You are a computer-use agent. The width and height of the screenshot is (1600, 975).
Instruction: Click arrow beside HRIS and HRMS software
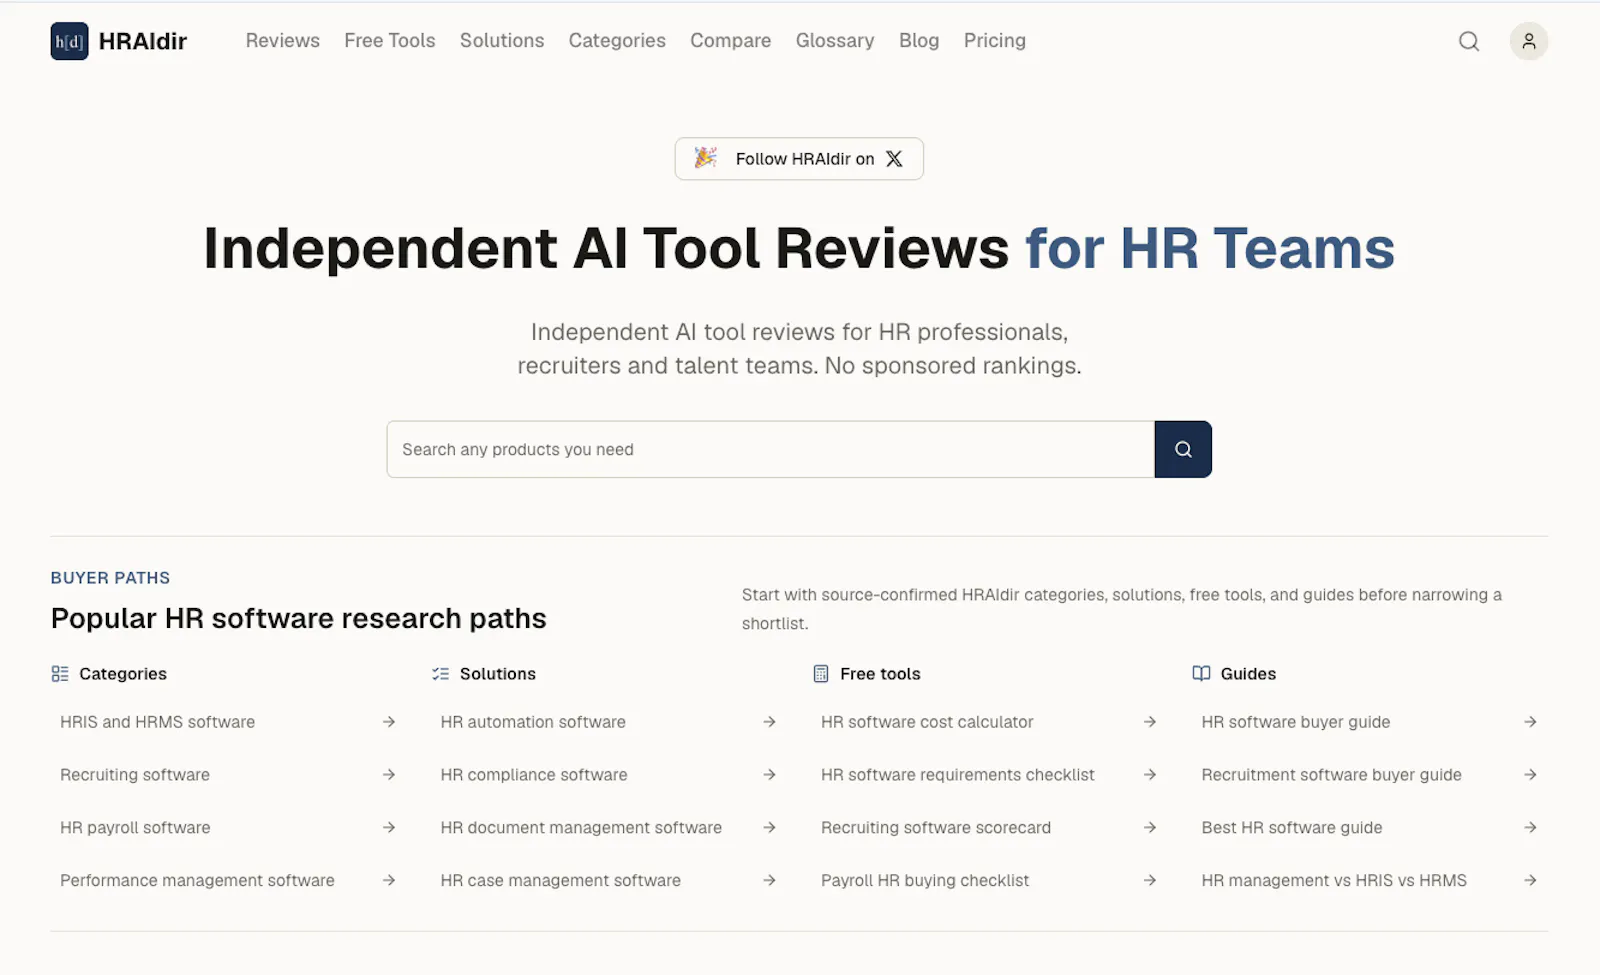[389, 722]
